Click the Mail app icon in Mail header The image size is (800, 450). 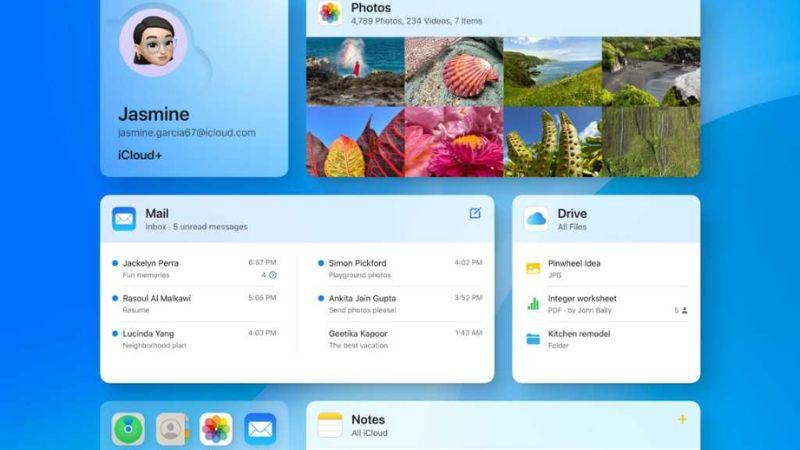(124, 219)
